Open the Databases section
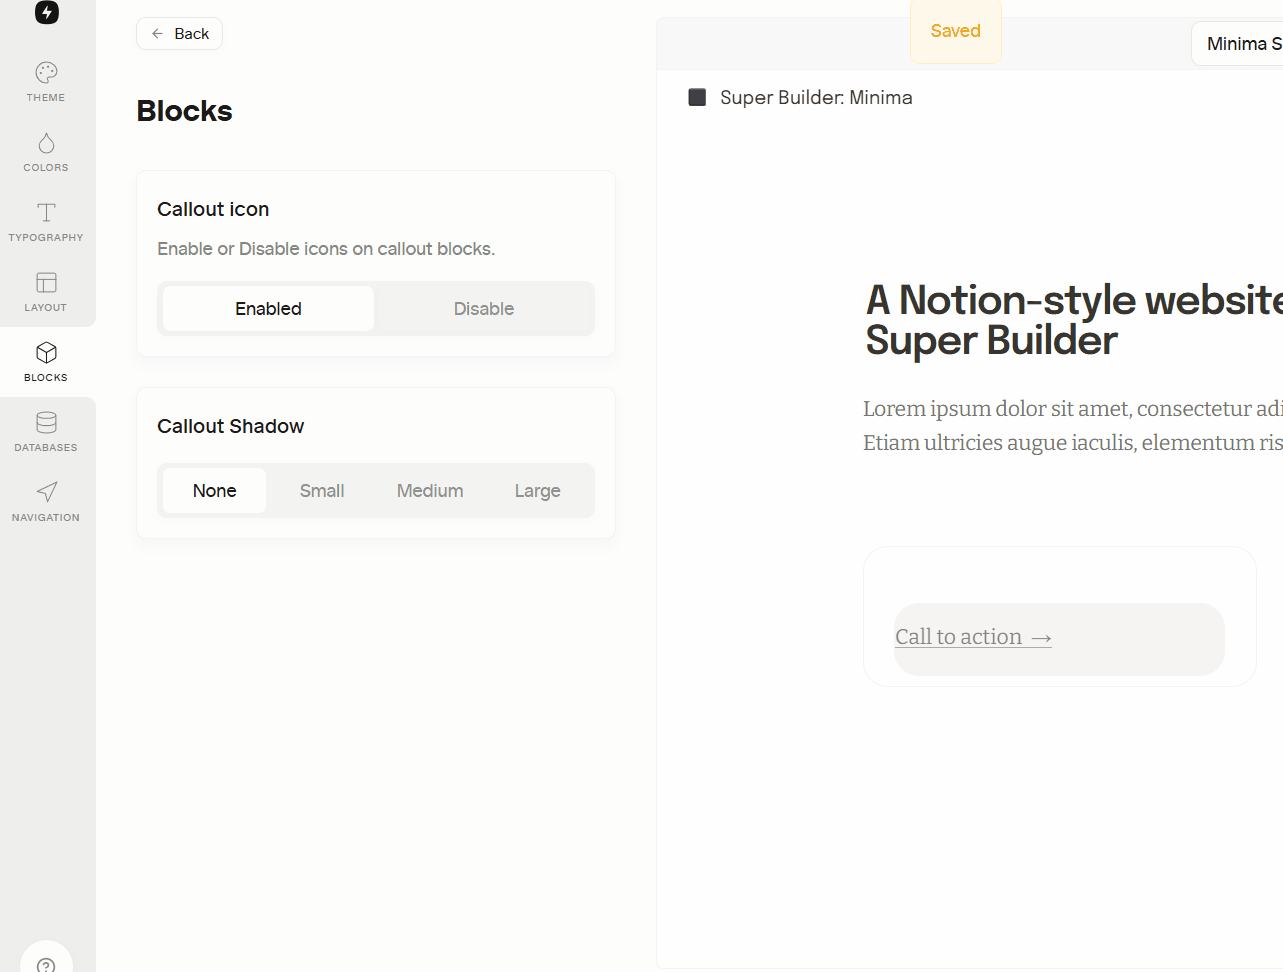 click(46, 432)
